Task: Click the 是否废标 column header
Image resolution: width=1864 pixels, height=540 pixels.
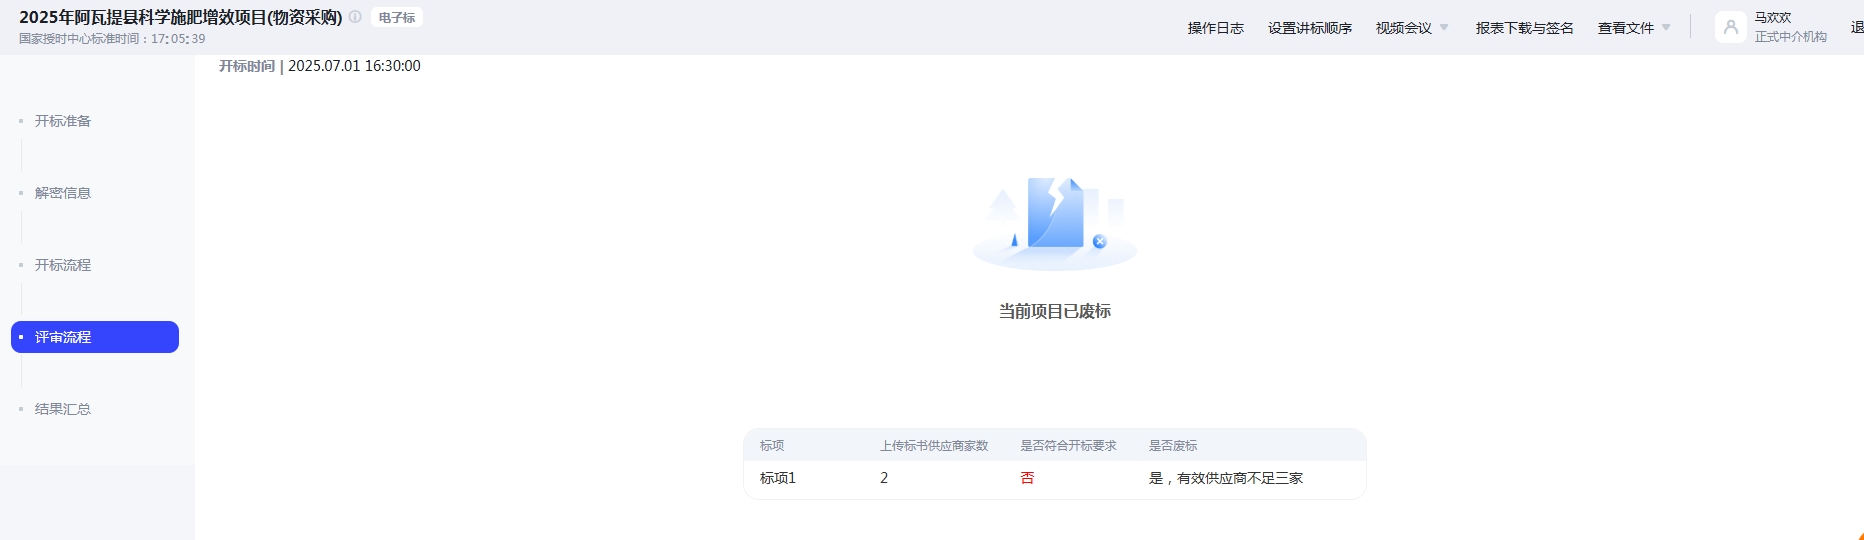Action: (1173, 446)
